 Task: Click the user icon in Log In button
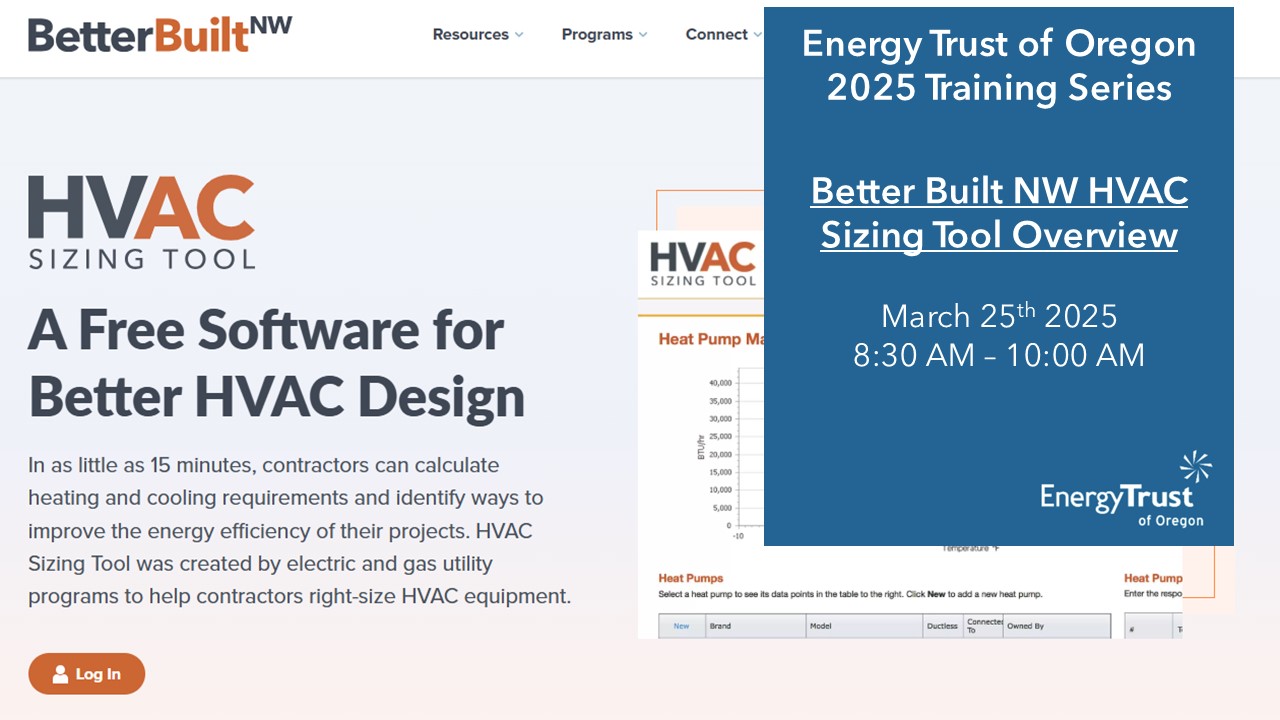(61, 674)
